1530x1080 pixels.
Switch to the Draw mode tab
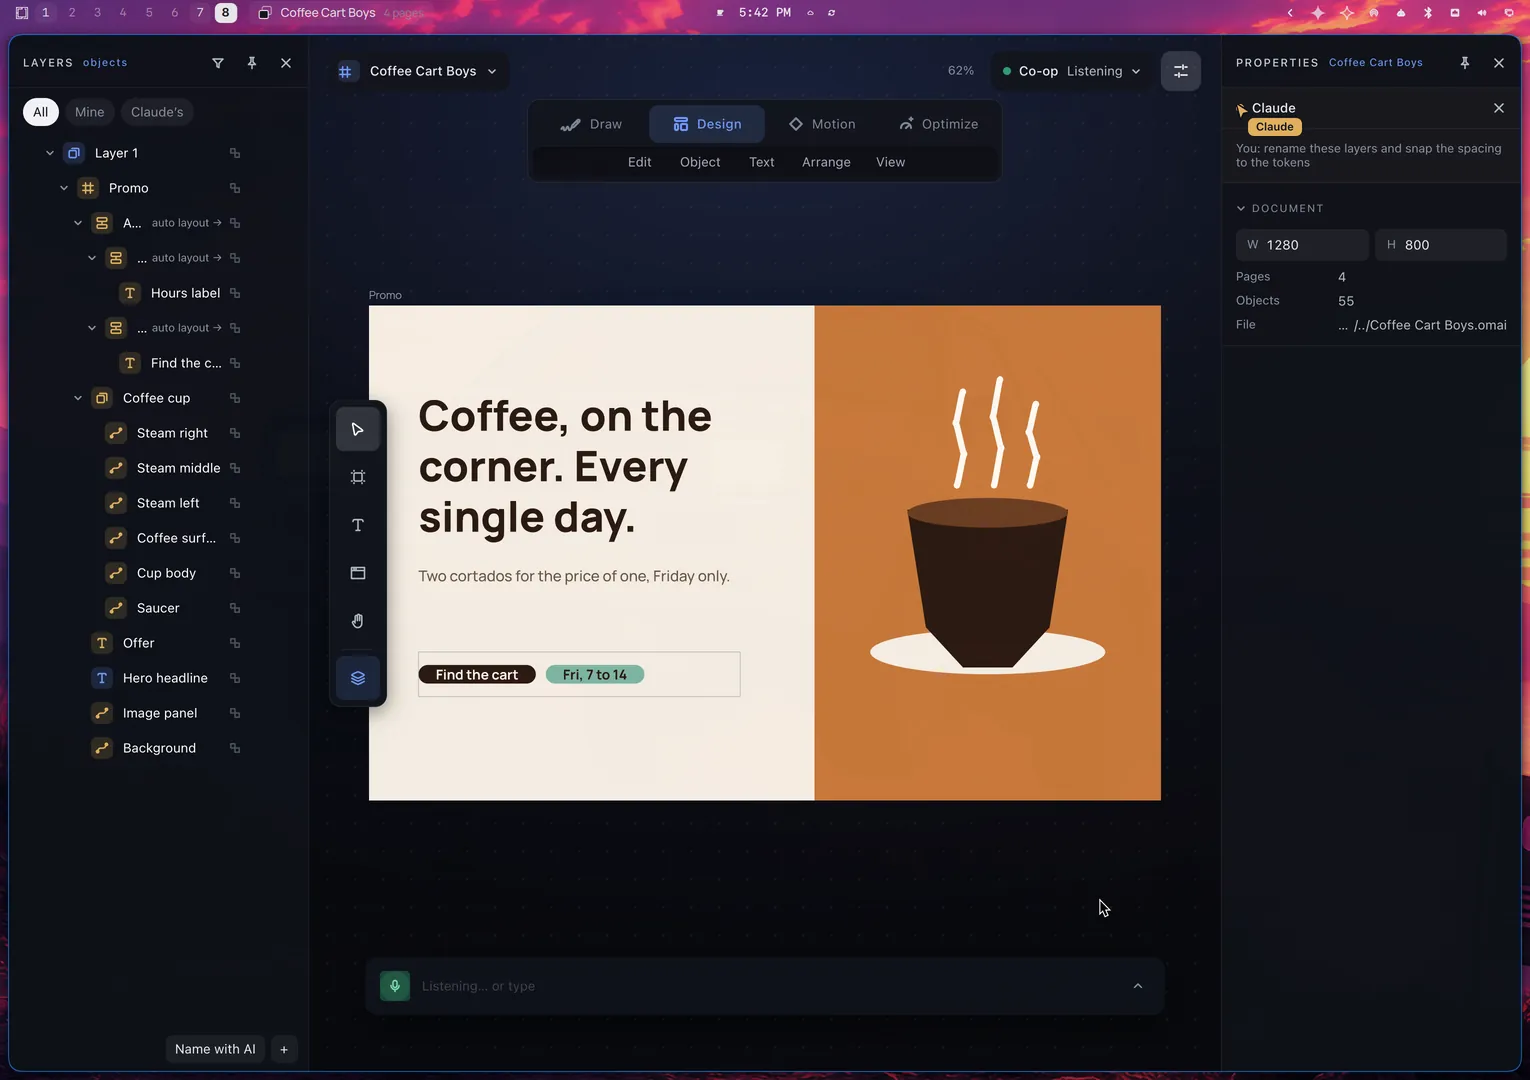[591, 124]
